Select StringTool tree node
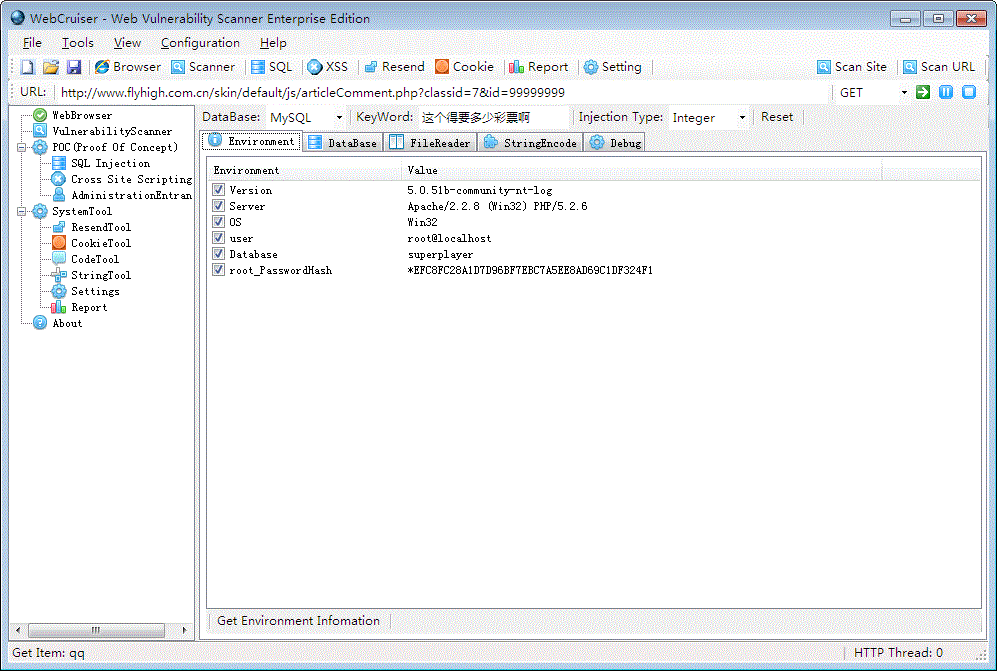 point(100,275)
